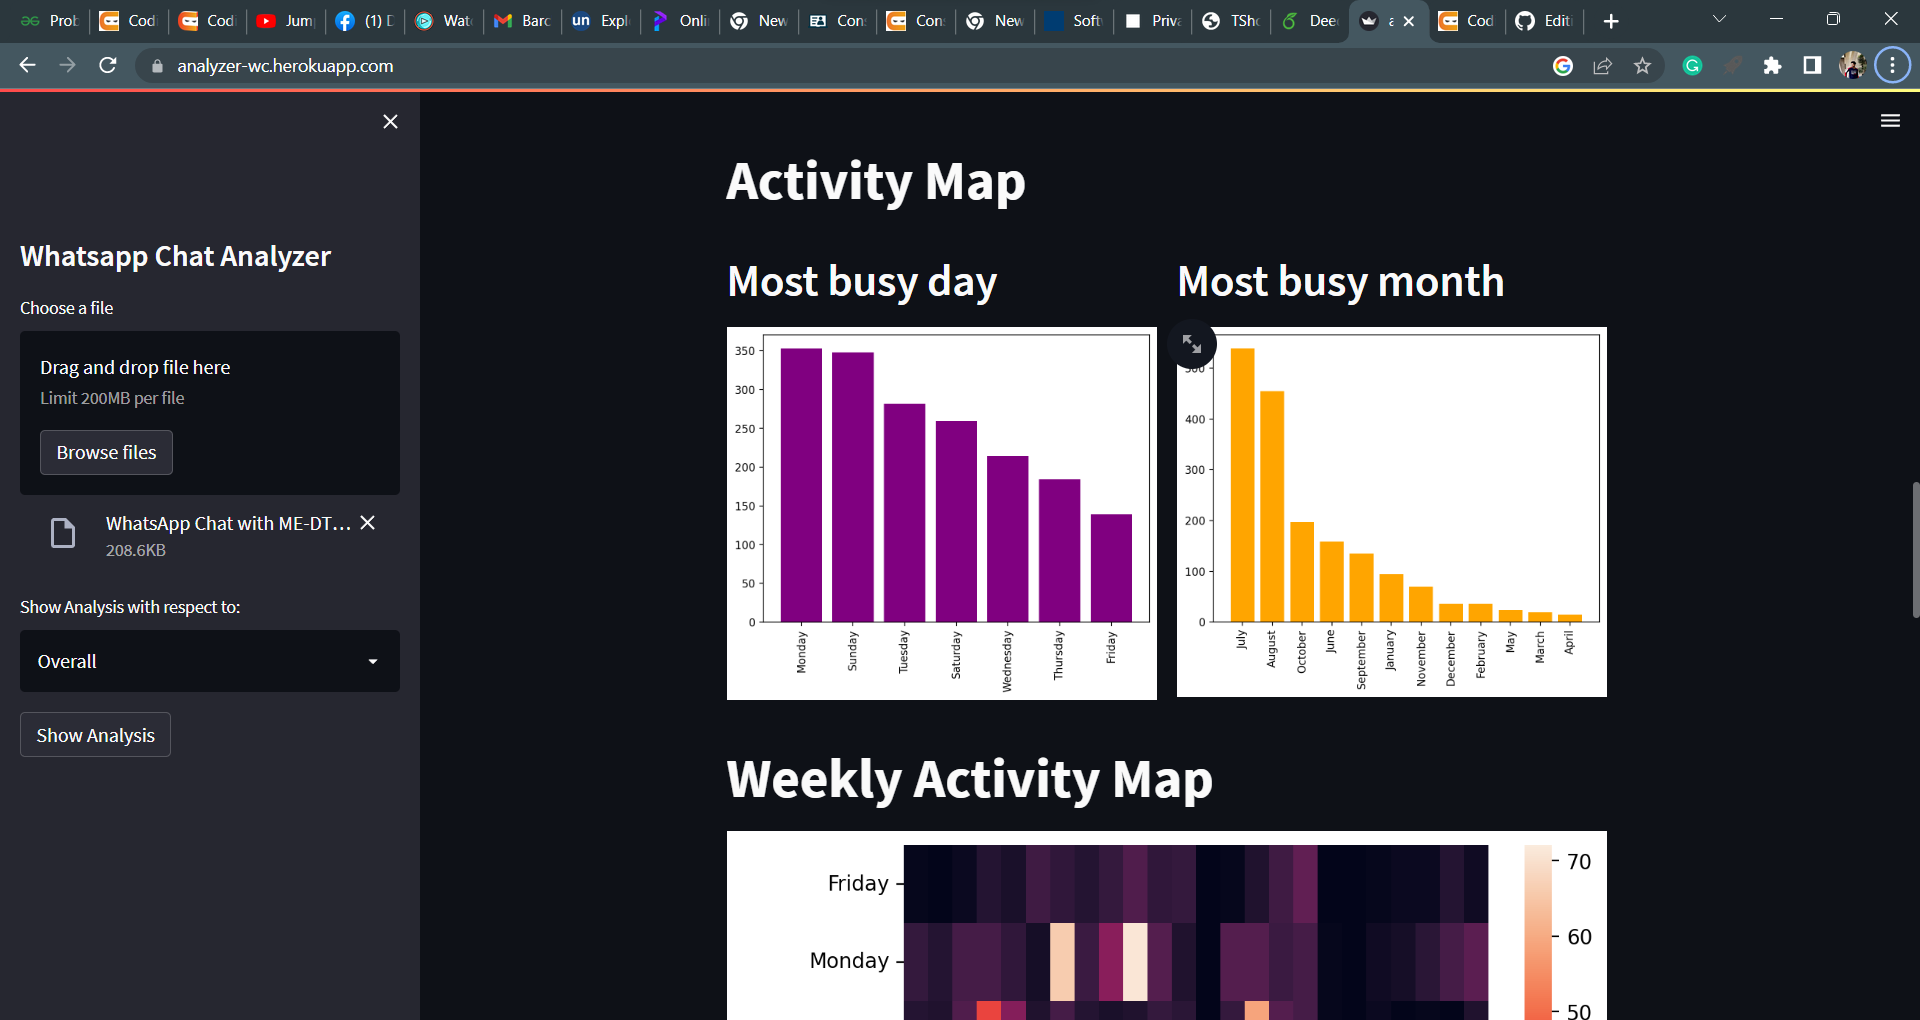The image size is (1920, 1020).
Task: Go back using the browser back arrow
Action: tap(27, 65)
